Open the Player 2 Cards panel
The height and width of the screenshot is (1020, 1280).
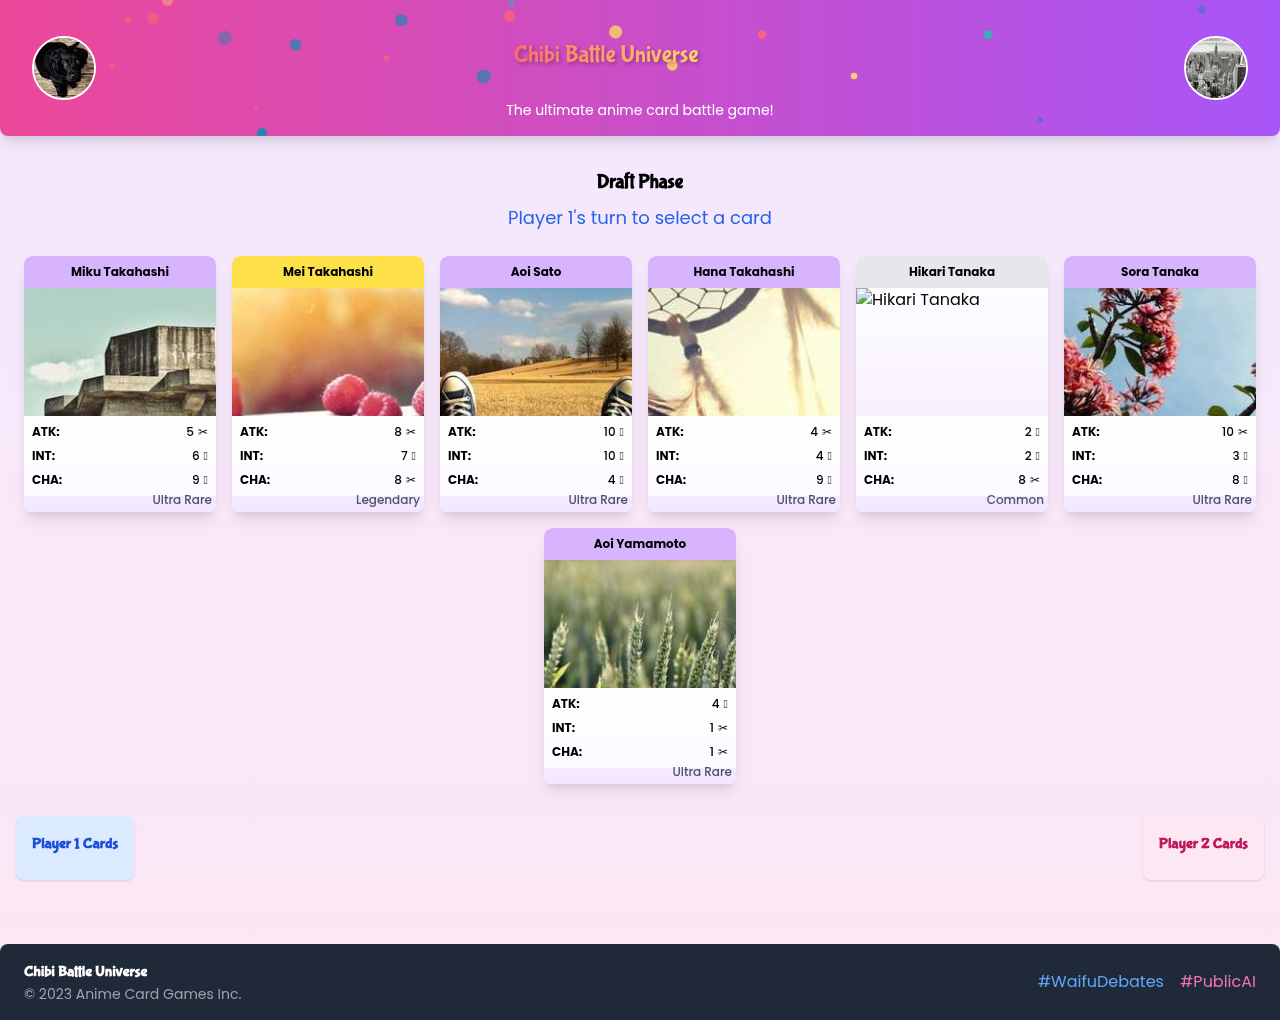[1203, 845]
